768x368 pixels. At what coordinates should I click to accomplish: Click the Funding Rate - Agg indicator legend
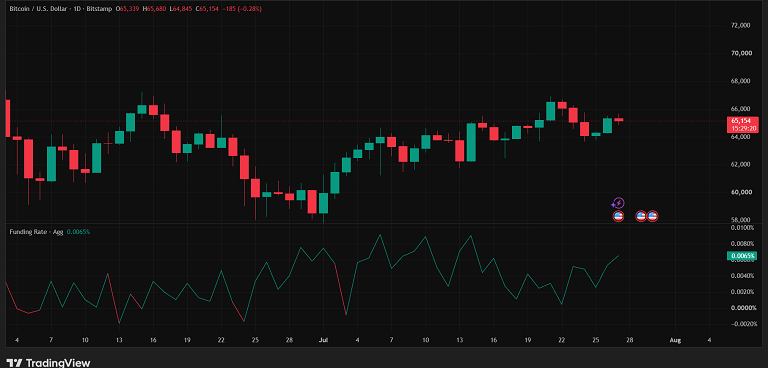36,231
